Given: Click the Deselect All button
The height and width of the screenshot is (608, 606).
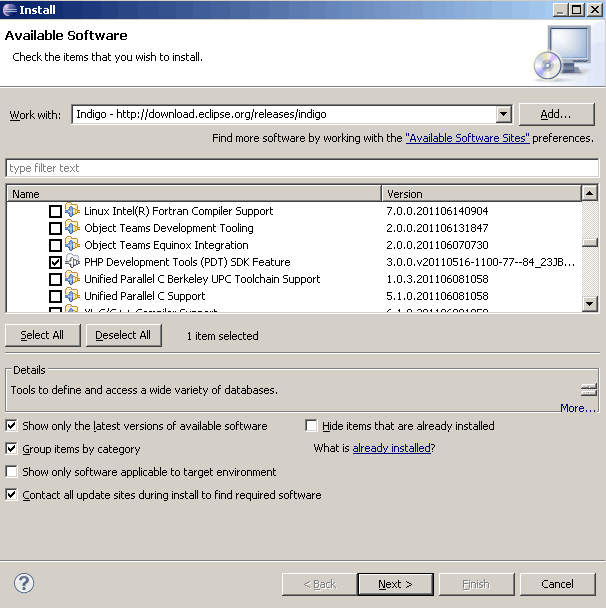Looking at the screenshot, I should click(123, 335).
